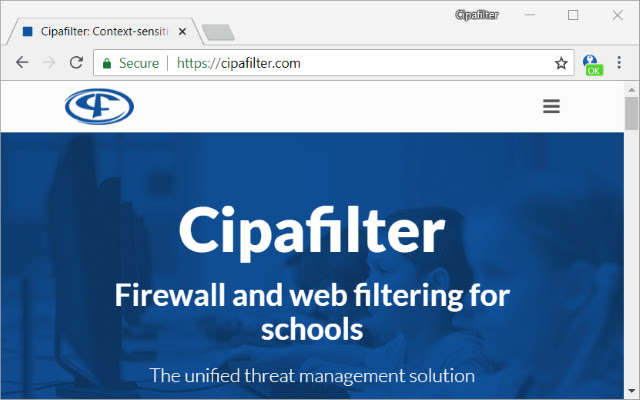Viewport: 640px width, 400px height.
Task: Click the forward navigation arrow
Action: (x=49, y=63)
